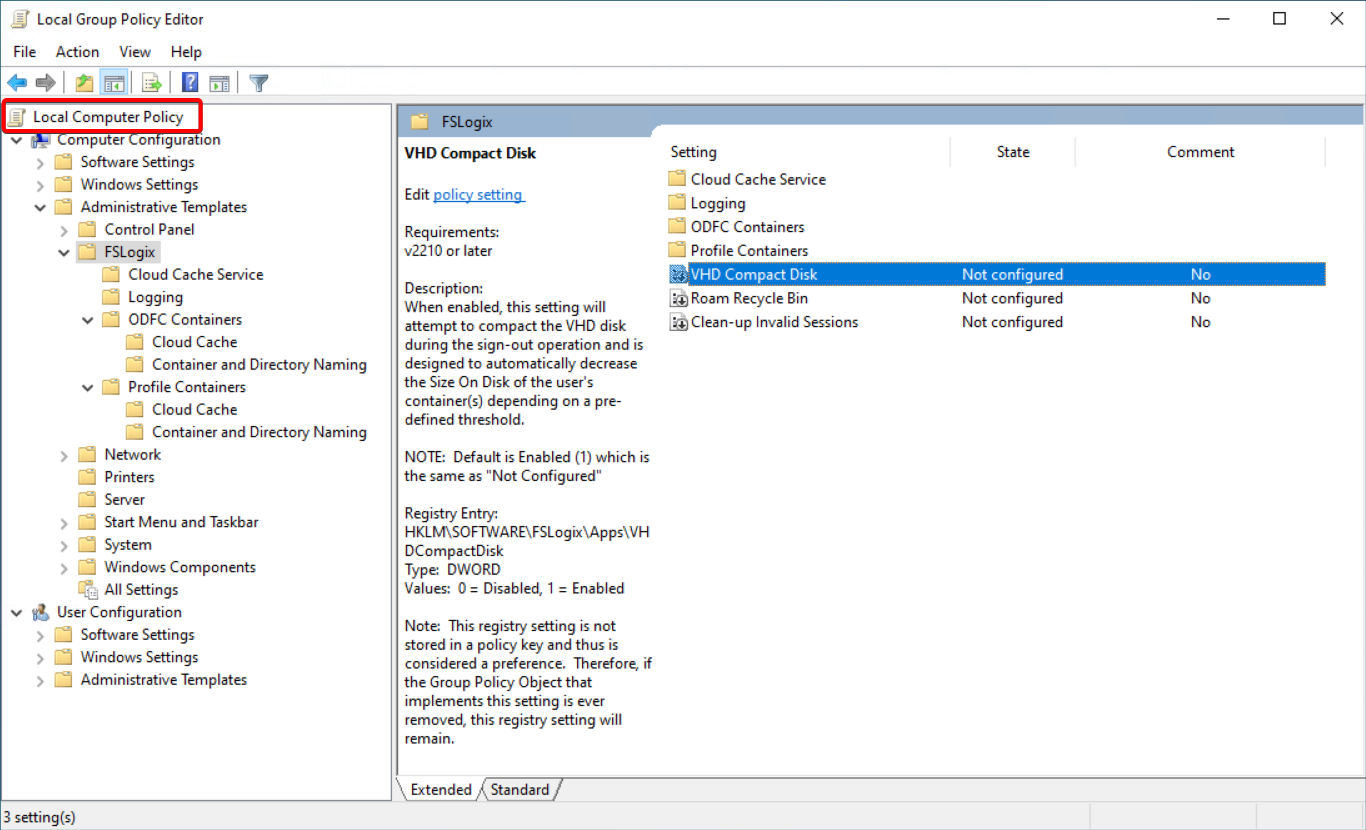Click the Forward navigation arrow
The height and width of the screenshot is (830, 1366).
[x=44, y=82]
